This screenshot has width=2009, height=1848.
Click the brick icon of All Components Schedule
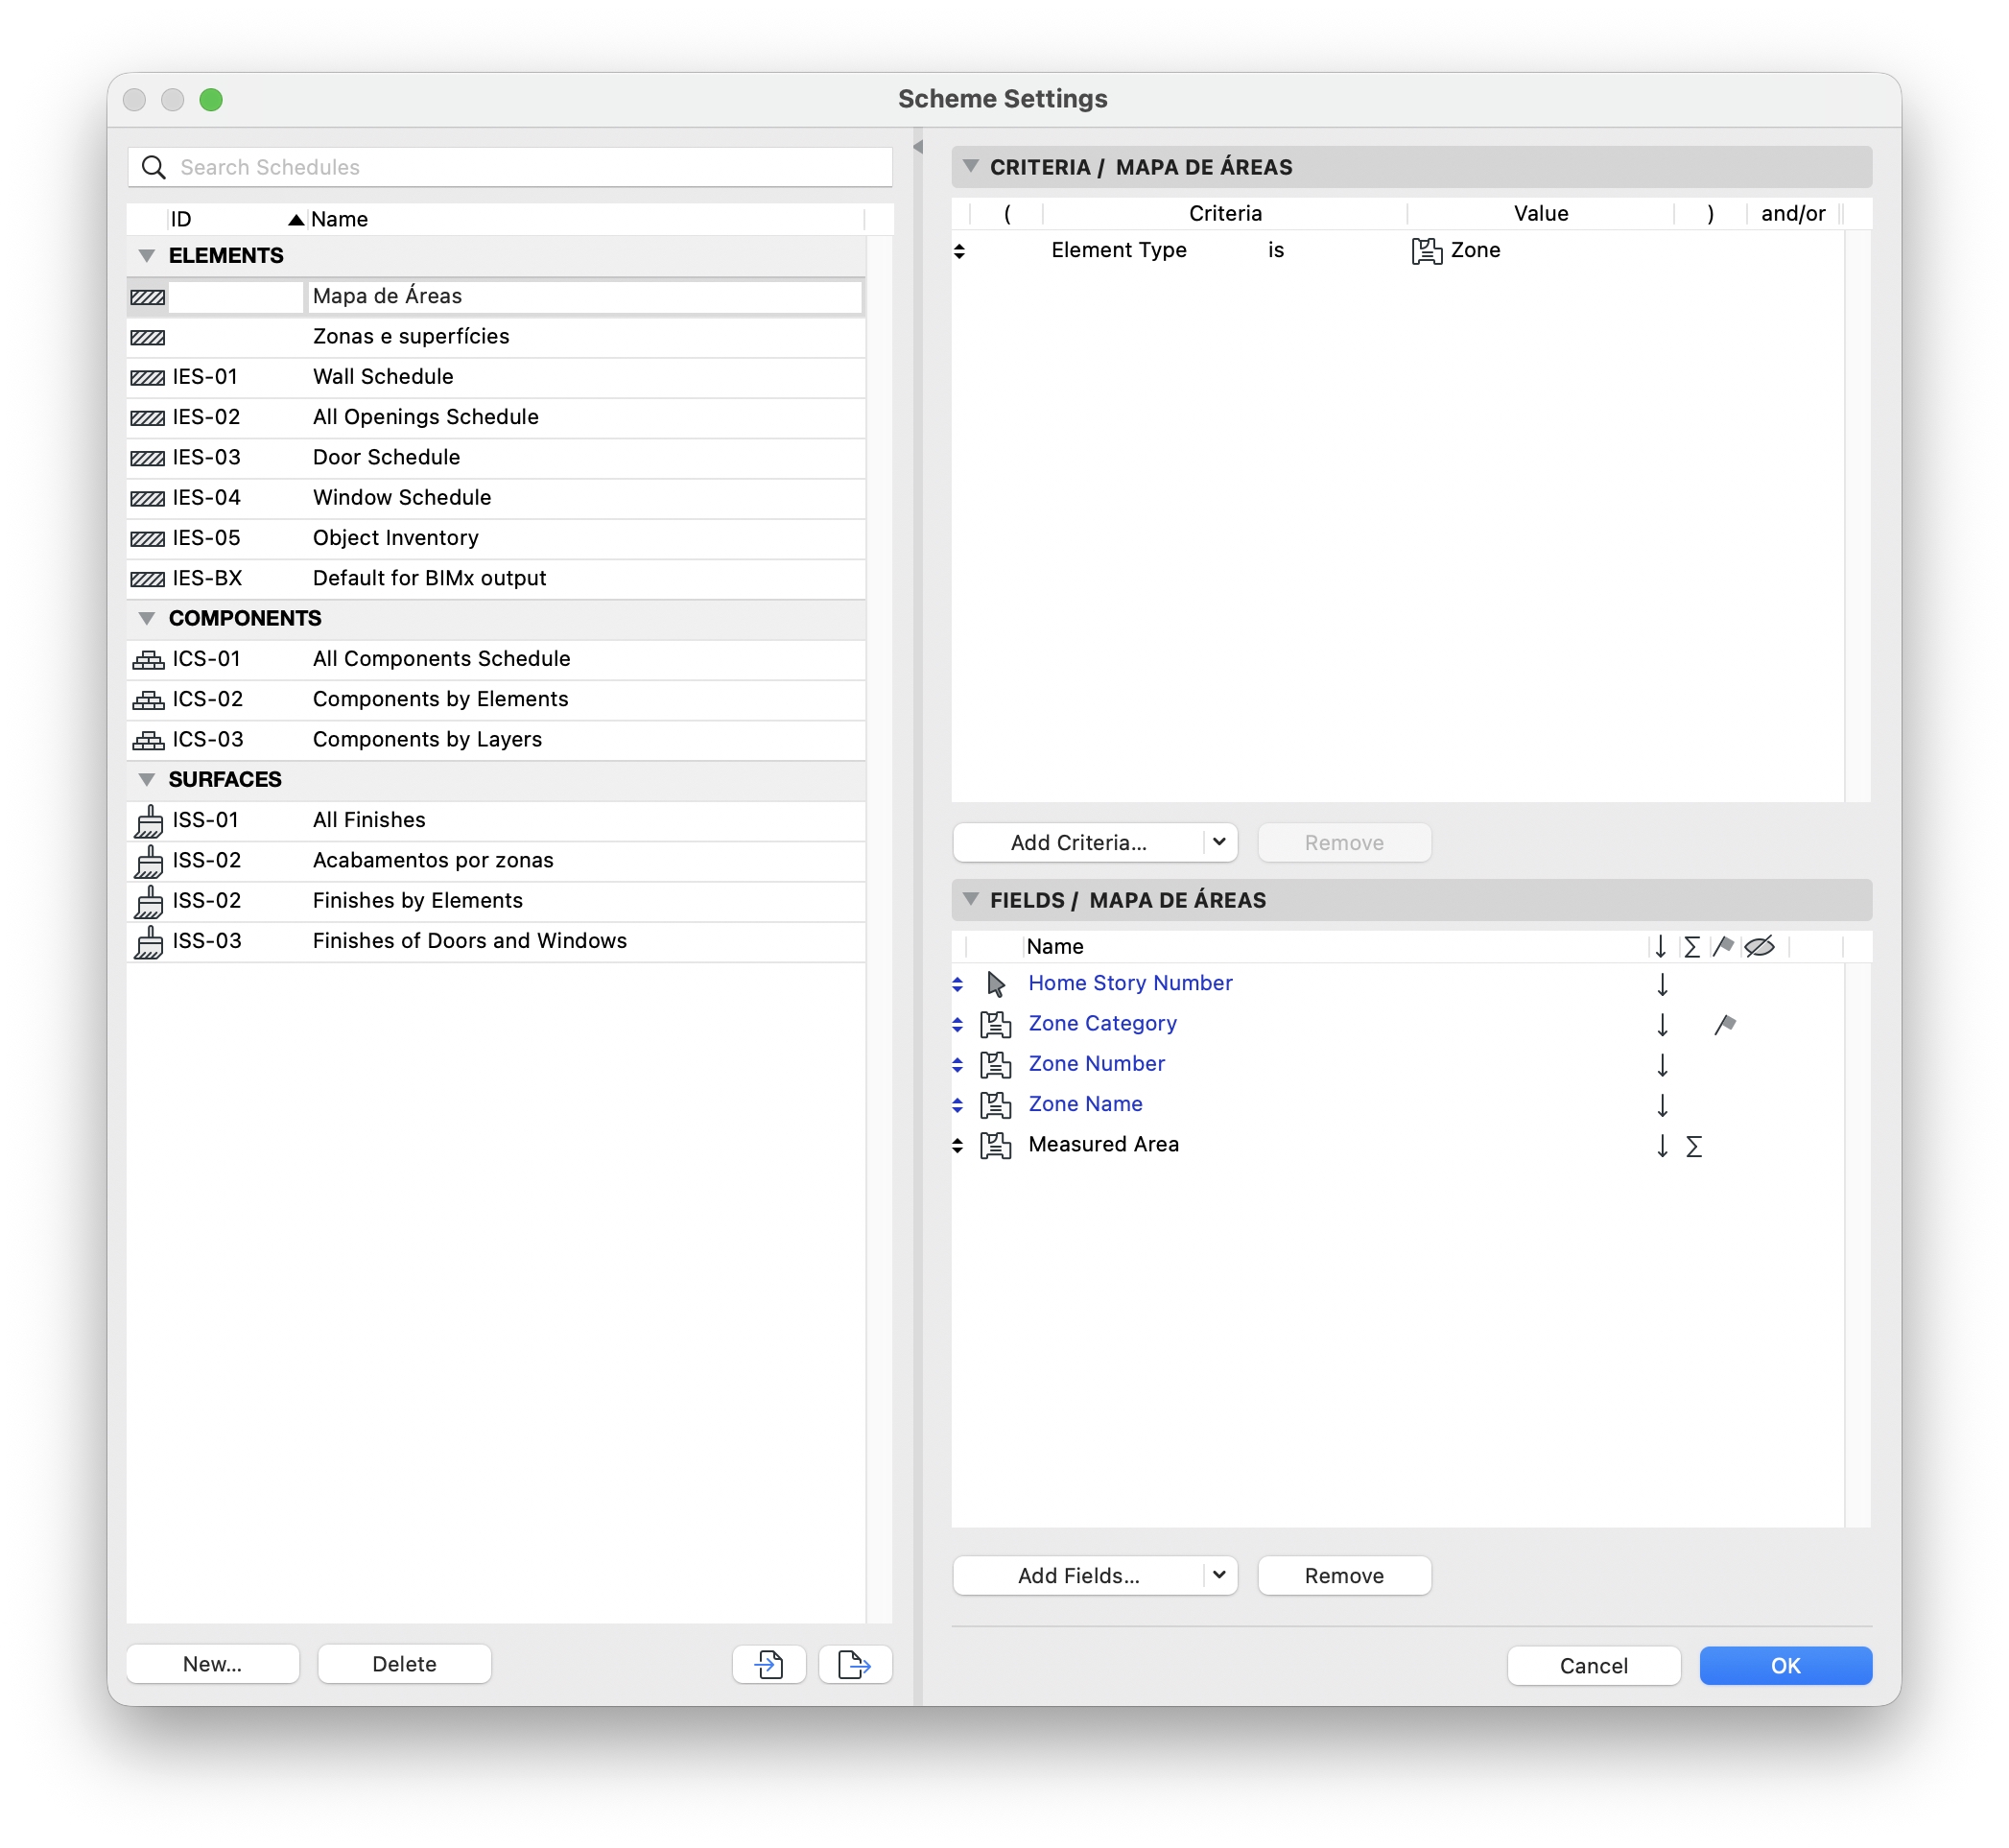pyautogui.click(x=148, y=659)
